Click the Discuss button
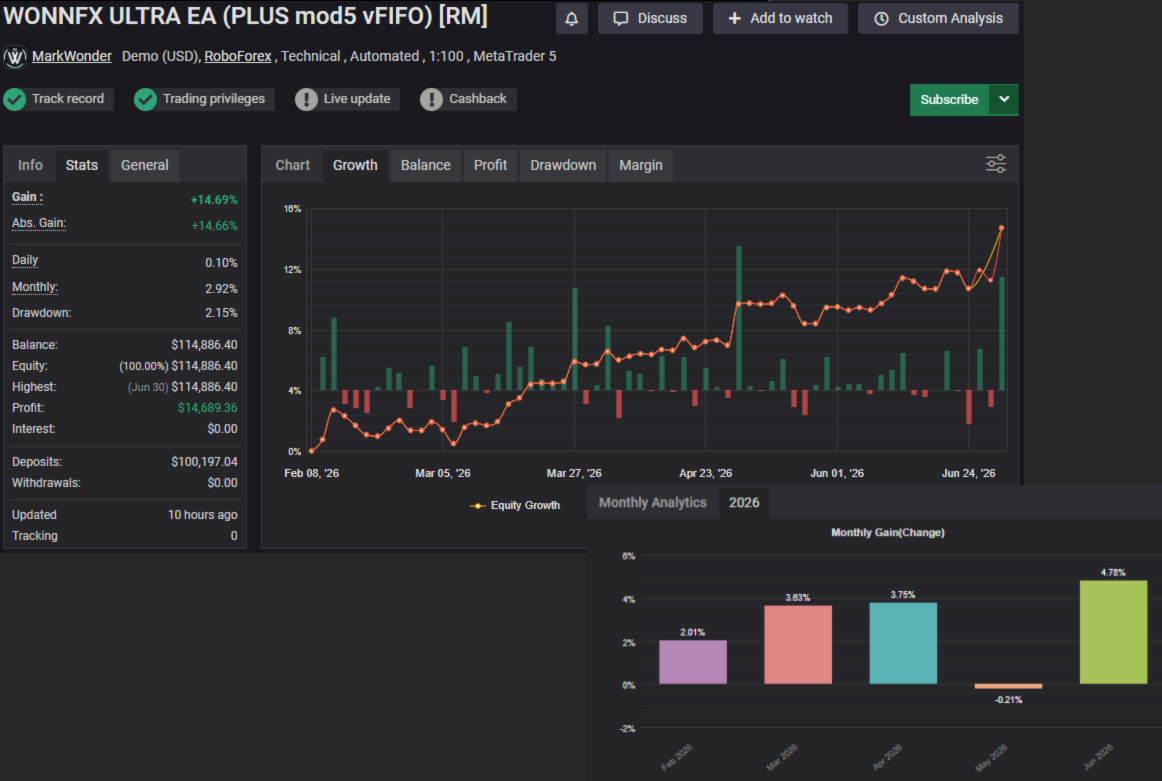The height and width of the screenshot is (781, 1162). coord(650,19)
